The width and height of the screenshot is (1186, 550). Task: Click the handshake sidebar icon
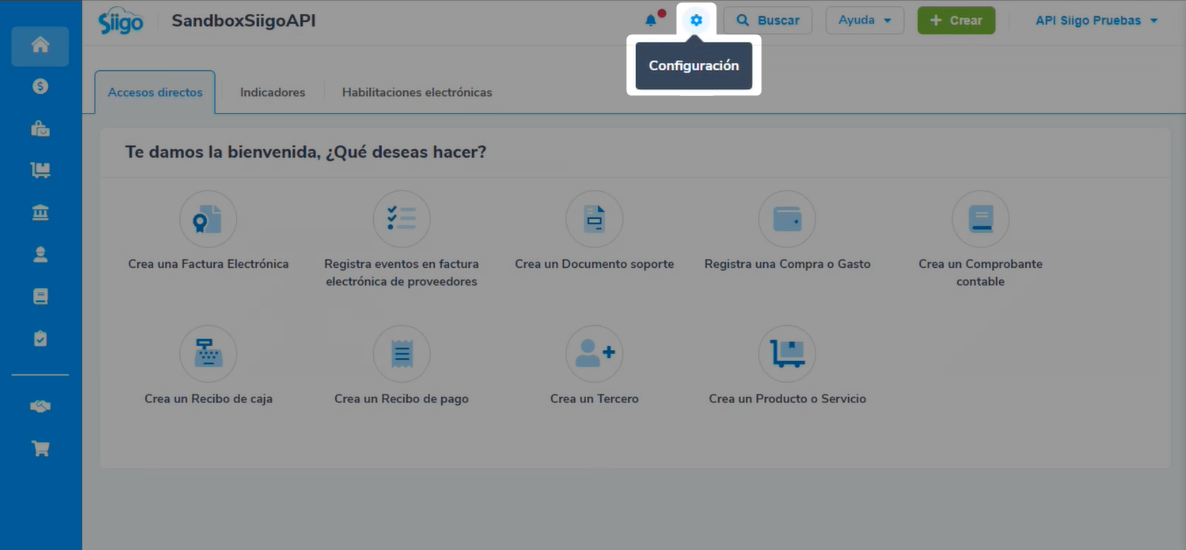40,406
